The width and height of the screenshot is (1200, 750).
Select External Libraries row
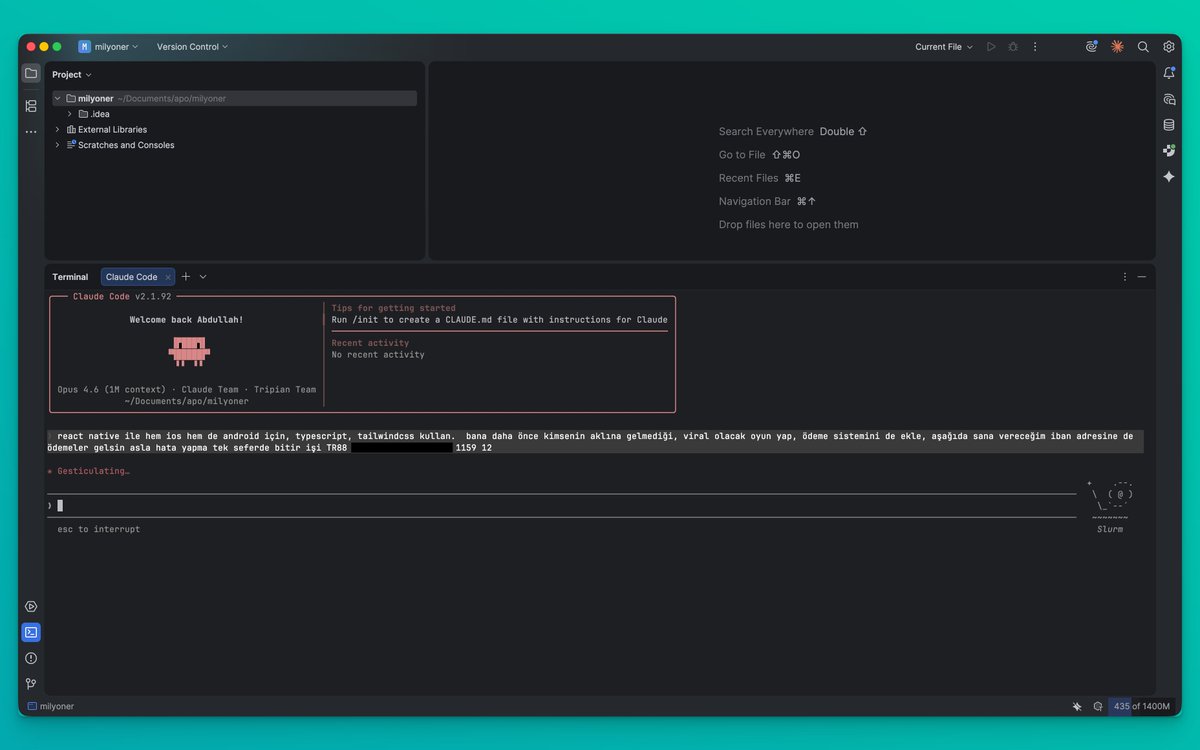tap(234, 130)
